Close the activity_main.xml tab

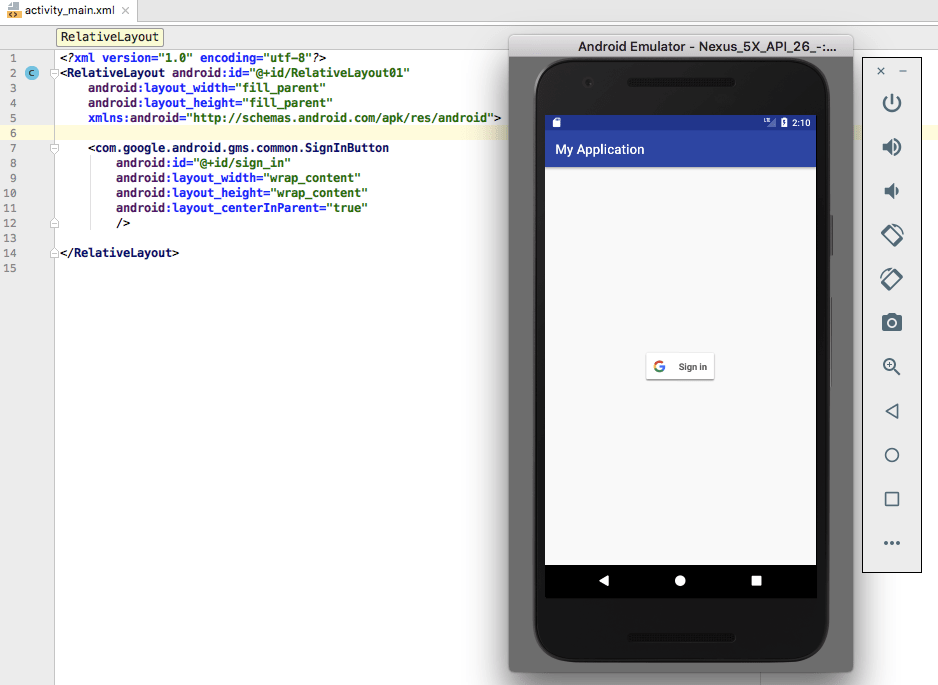125,10
